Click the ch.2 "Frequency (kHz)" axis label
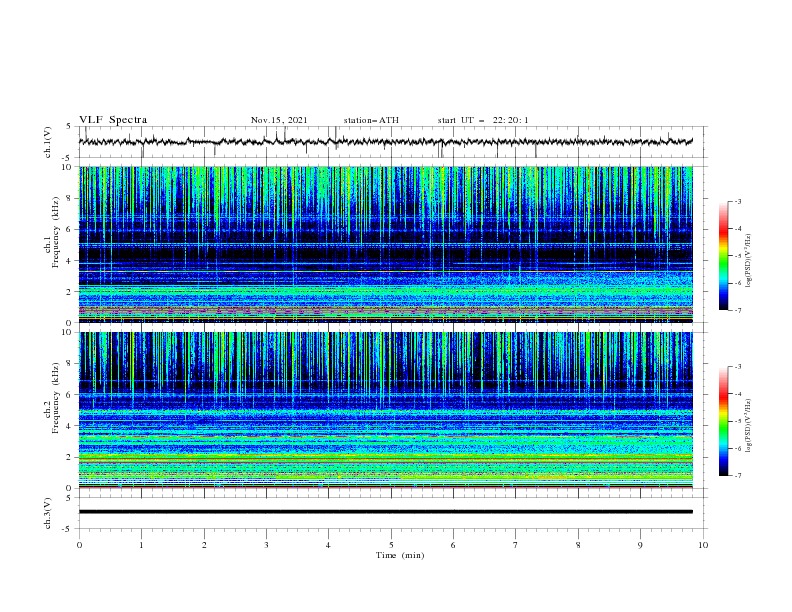The image size is (792, 612). pos(56,398)
